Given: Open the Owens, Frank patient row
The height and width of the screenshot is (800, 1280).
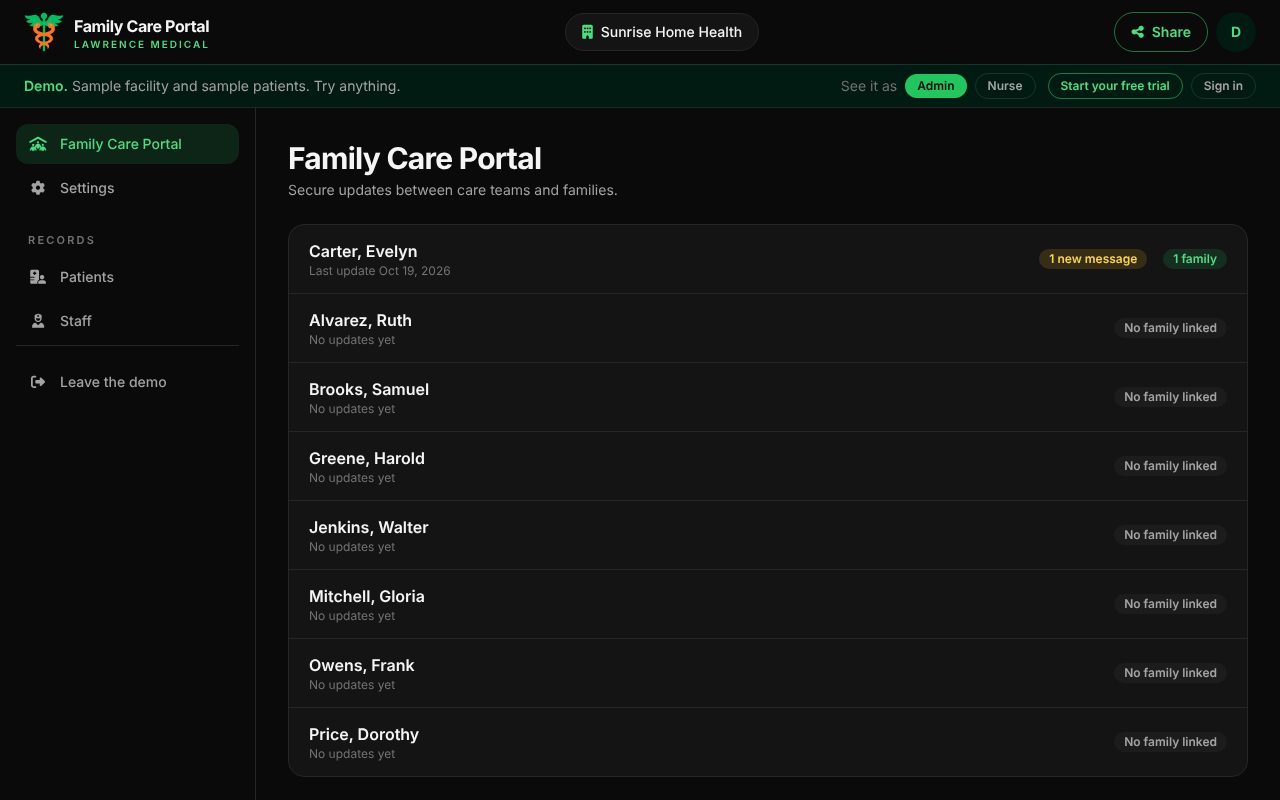Looking at the screenshot, I should (x=768, y=673).
